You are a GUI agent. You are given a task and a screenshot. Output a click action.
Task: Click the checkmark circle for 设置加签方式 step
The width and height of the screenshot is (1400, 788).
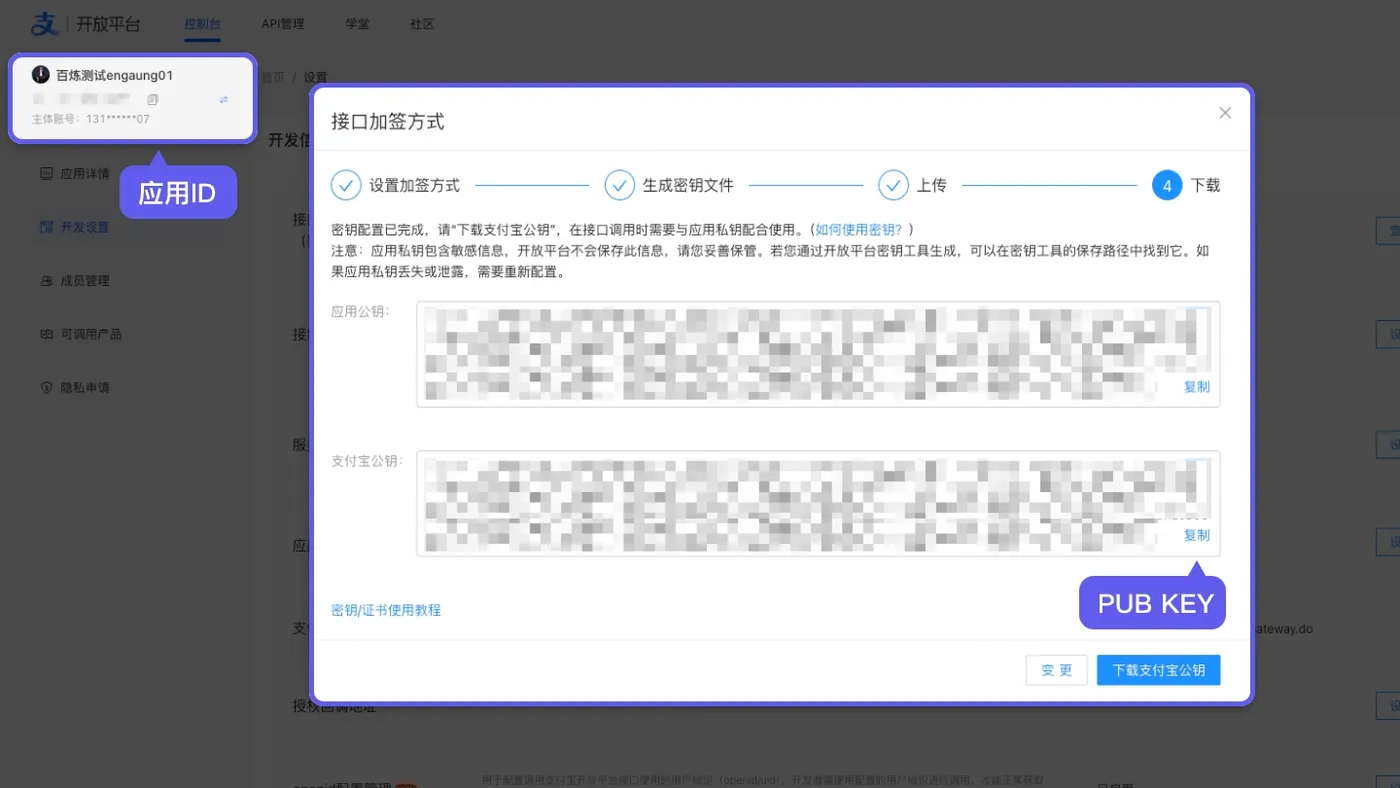click(x=346, y=185)
